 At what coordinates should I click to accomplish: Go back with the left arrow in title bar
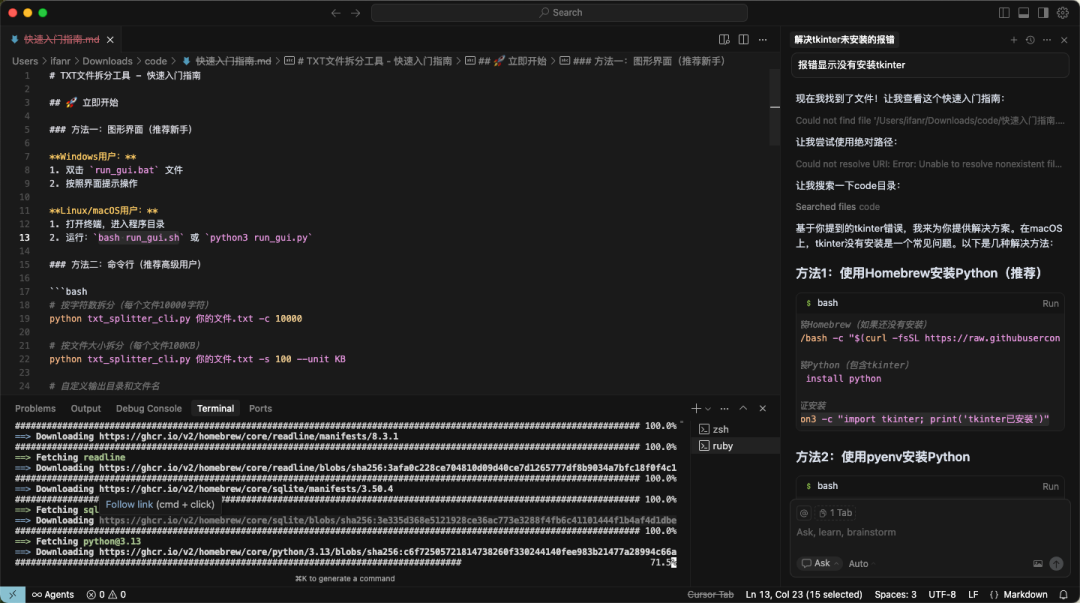[x=335, y=12]
